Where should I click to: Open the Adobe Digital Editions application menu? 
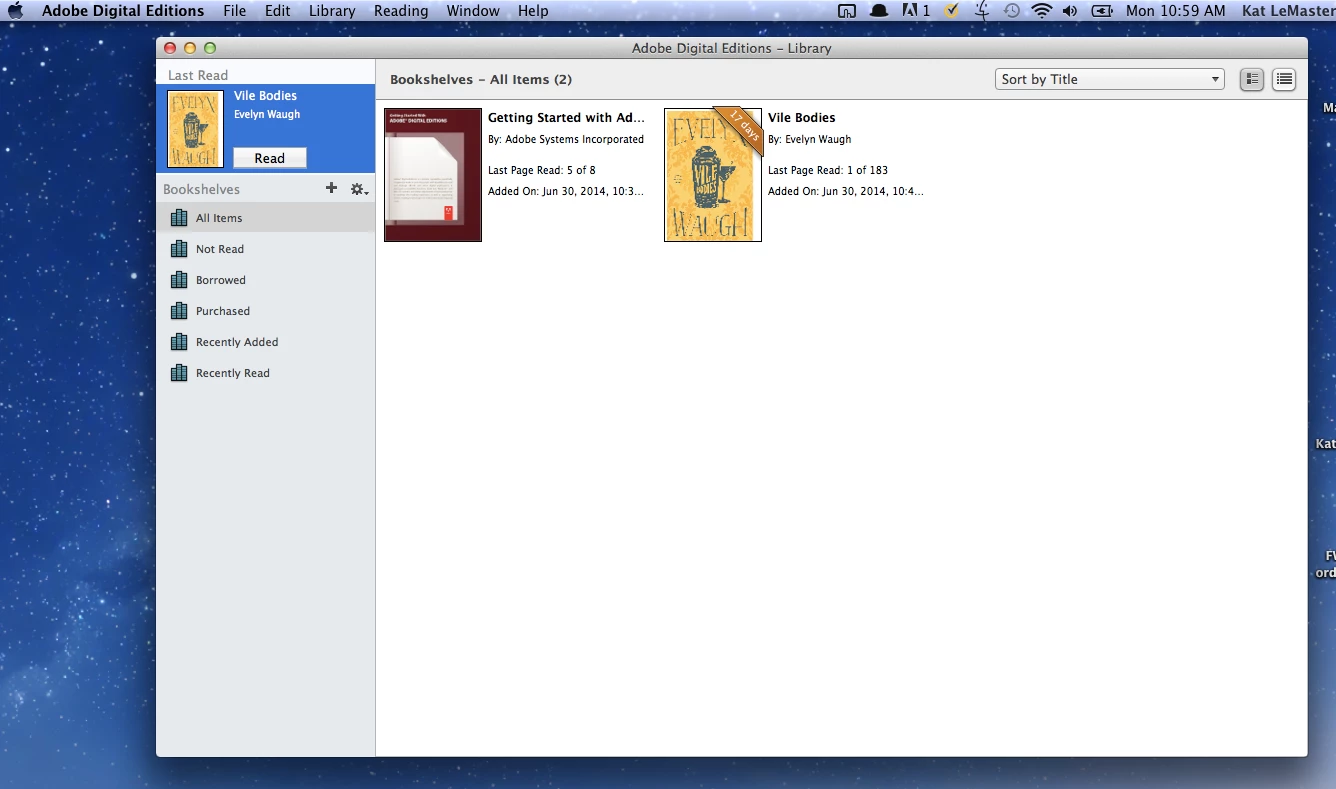[x=123, y=11]
